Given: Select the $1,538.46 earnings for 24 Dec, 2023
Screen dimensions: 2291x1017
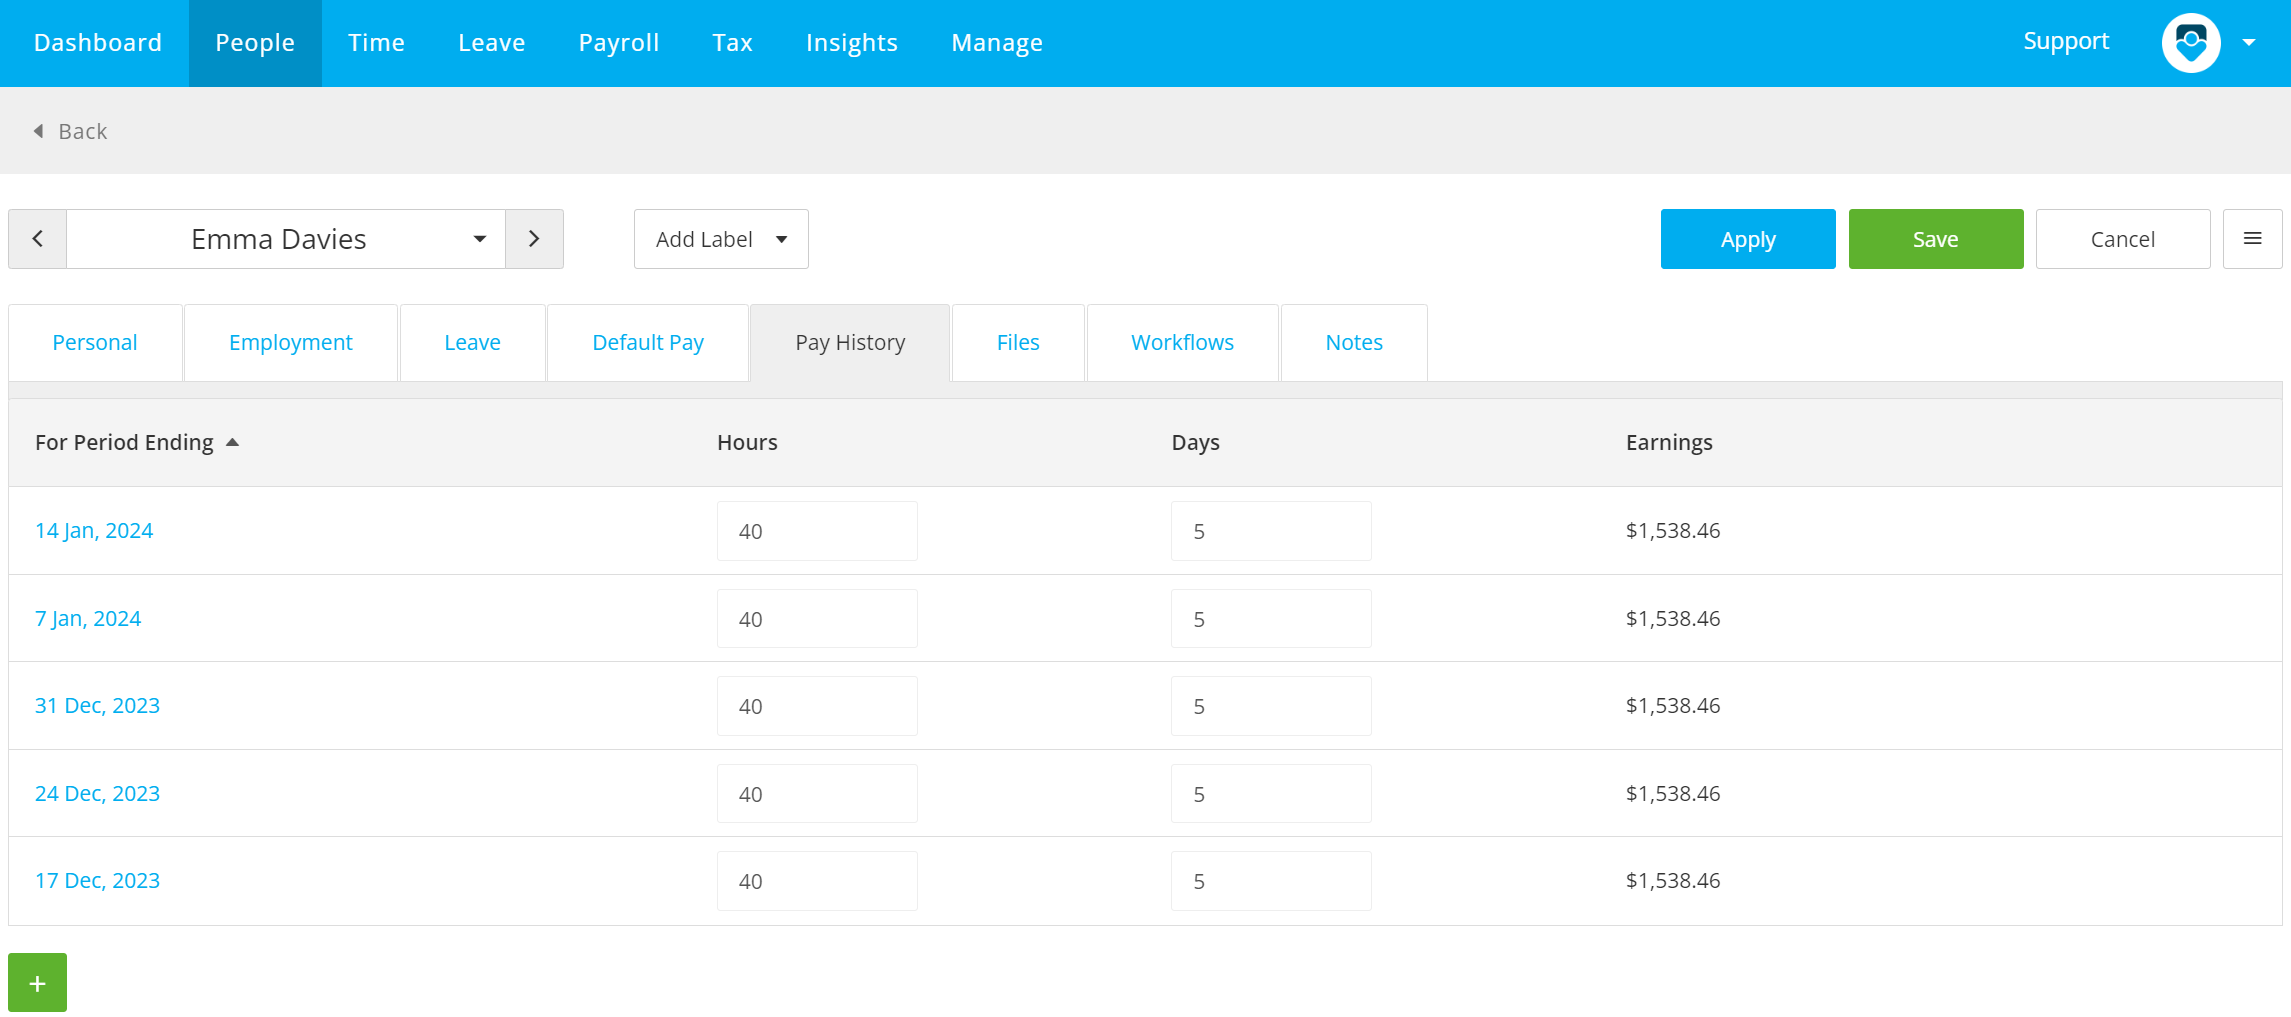Looking at the screenshot, I should click(1673, 793).
